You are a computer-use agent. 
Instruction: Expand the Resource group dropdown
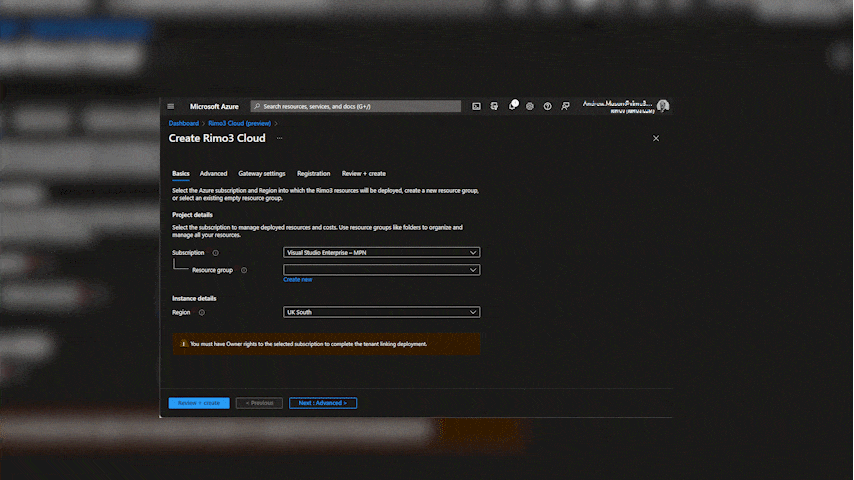(381, 270)
